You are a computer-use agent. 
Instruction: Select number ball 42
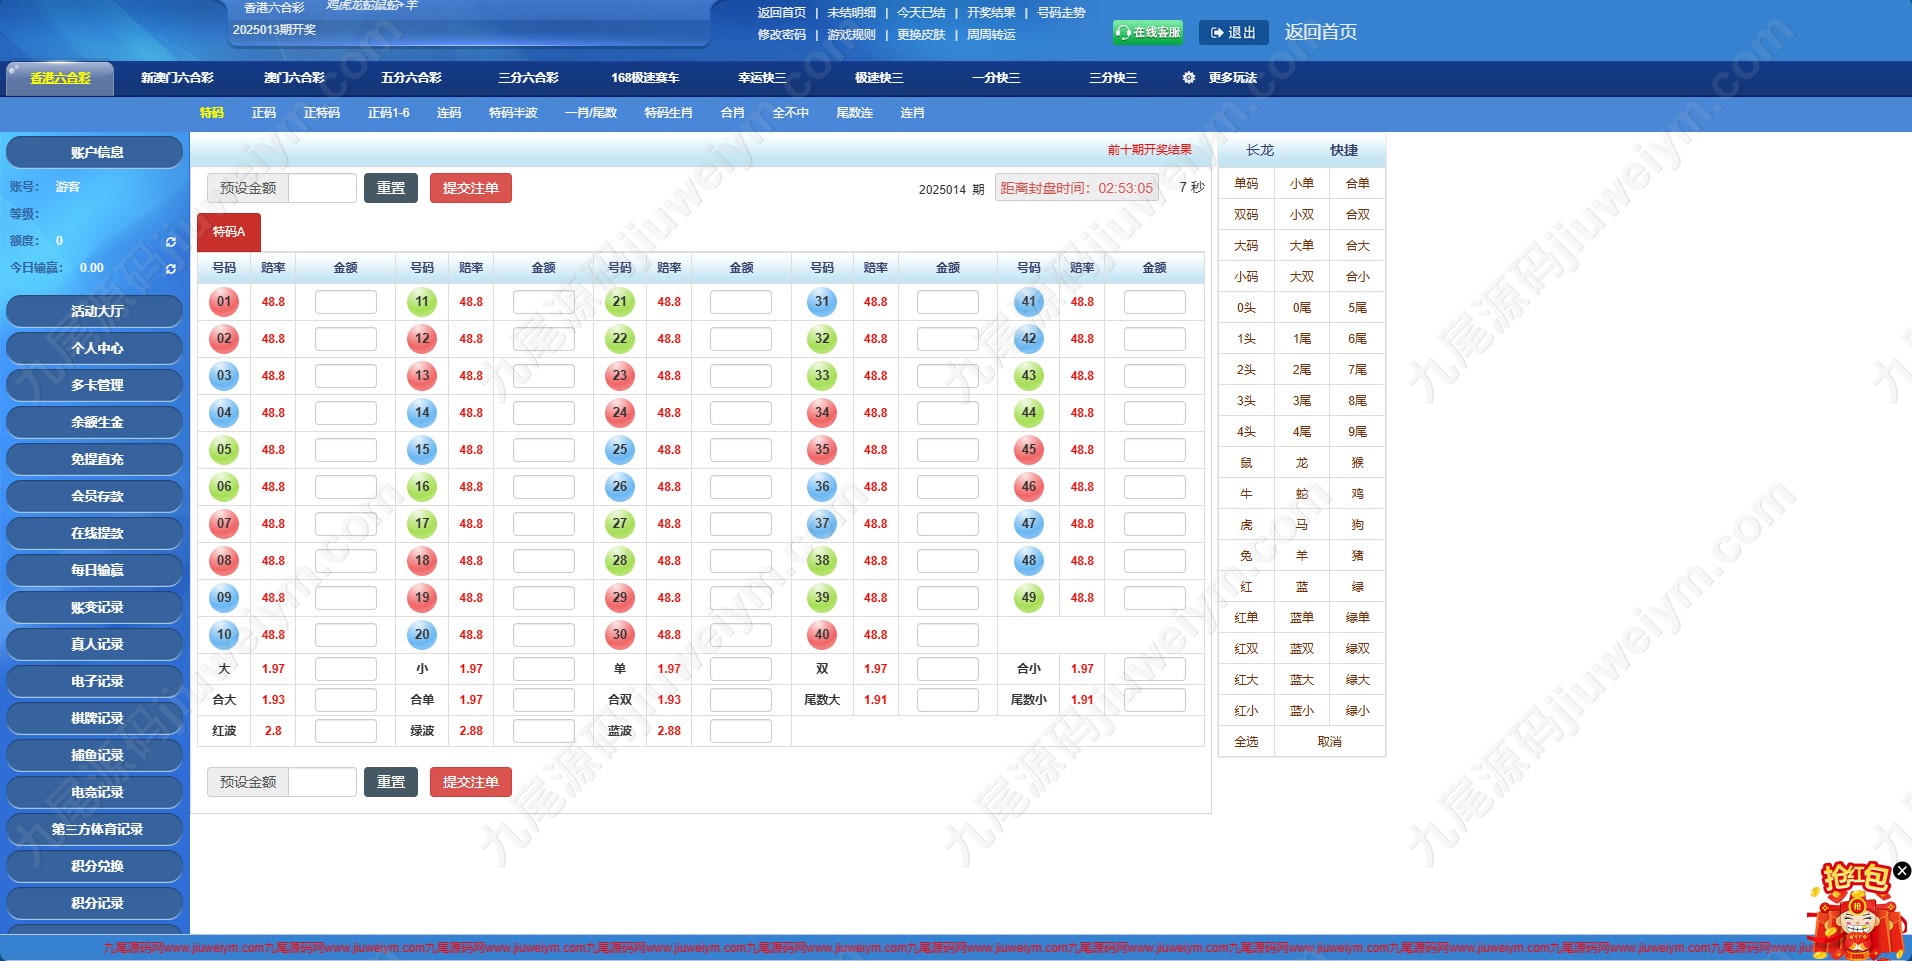tap(1029, 339)
